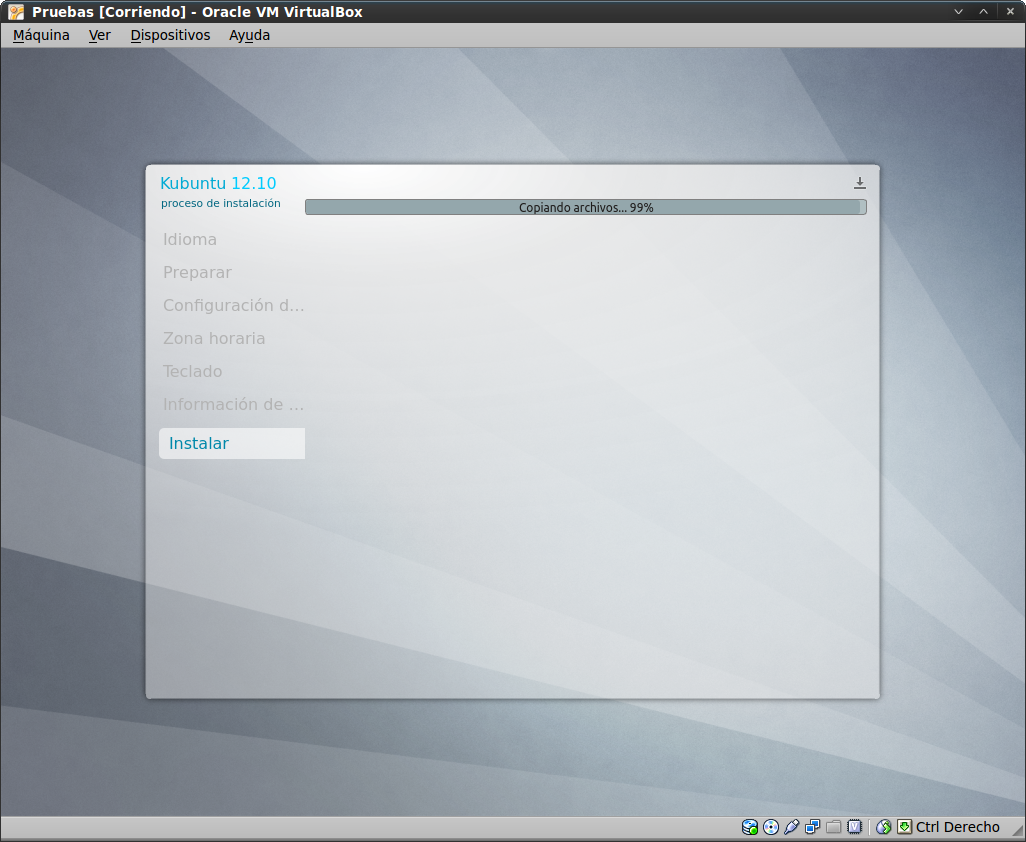Click the hard disk activity indicator
1026x842 pixels.
[x=750, y=827]
